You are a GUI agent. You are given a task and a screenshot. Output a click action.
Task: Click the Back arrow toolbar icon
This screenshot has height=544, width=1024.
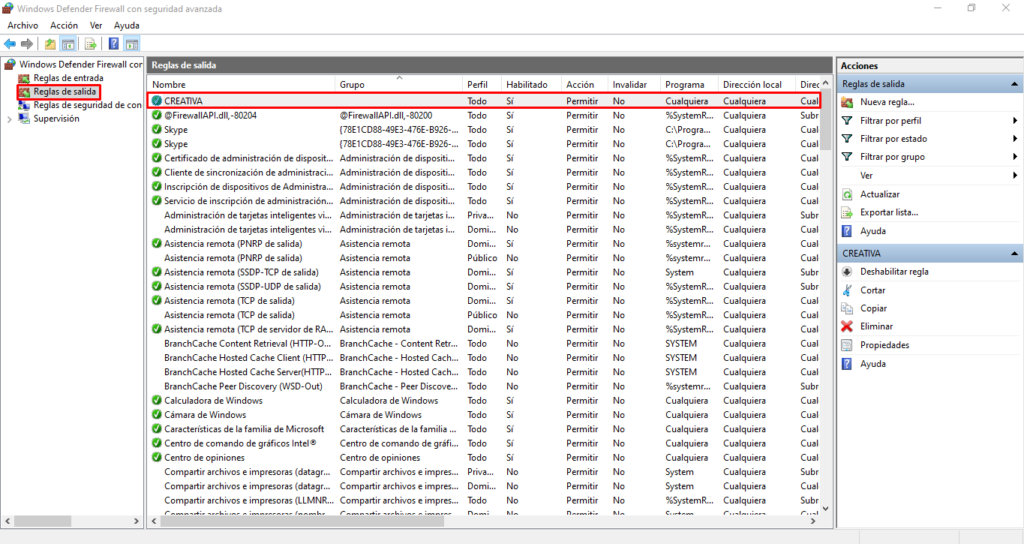click(x=10, y=44)
